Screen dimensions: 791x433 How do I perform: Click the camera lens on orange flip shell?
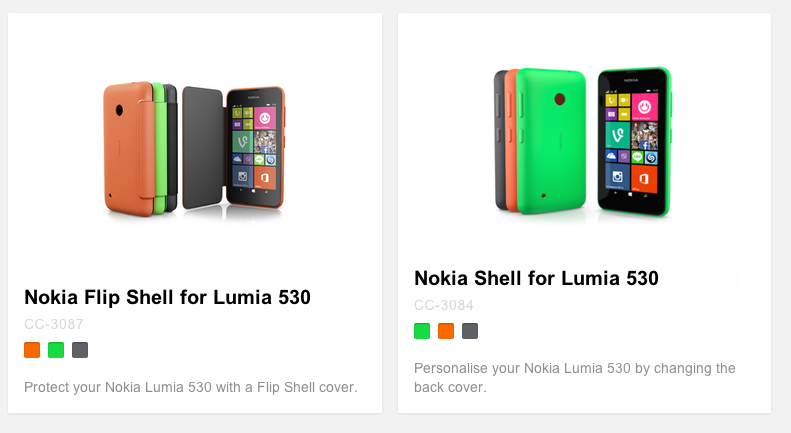tap(119, 109)
